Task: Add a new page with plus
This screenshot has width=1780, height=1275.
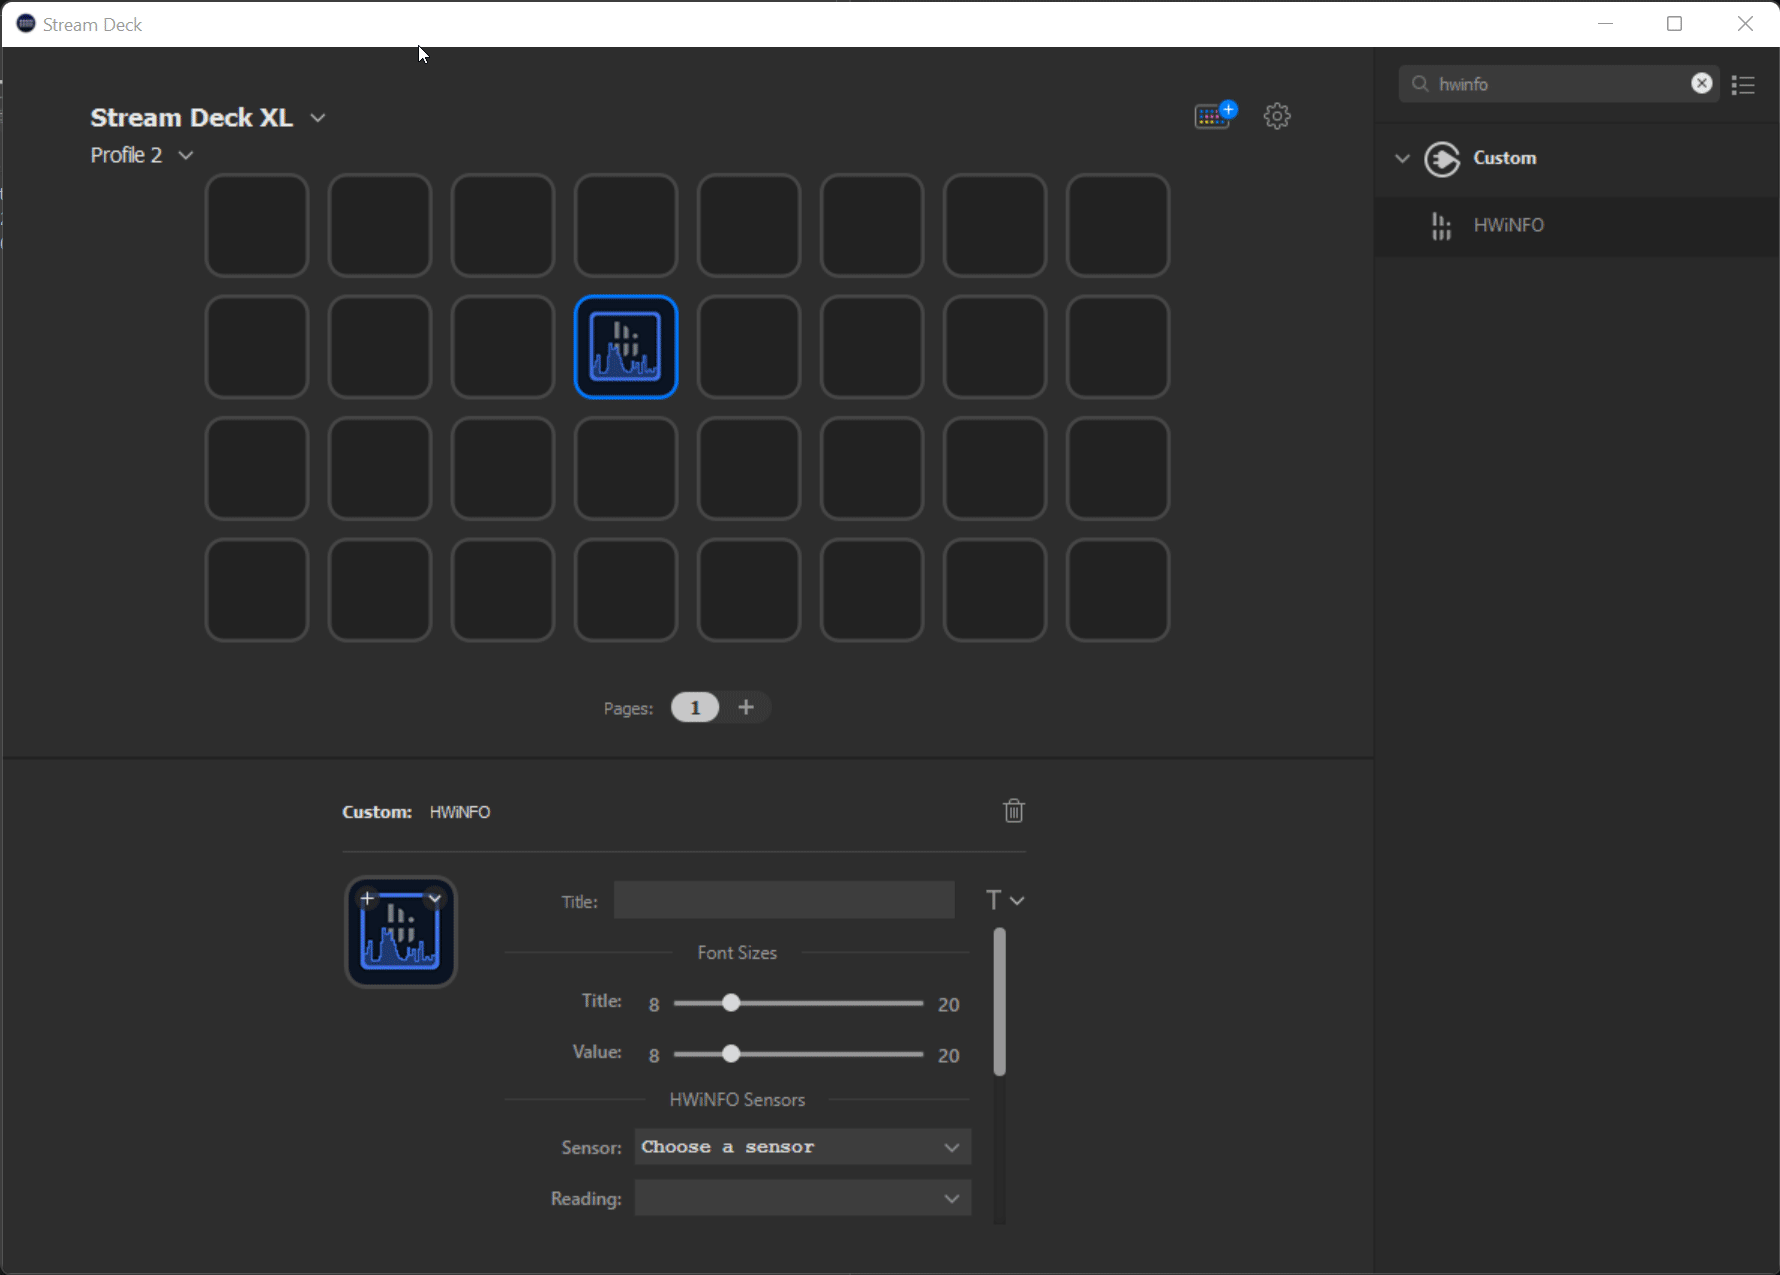Action: 746,708
